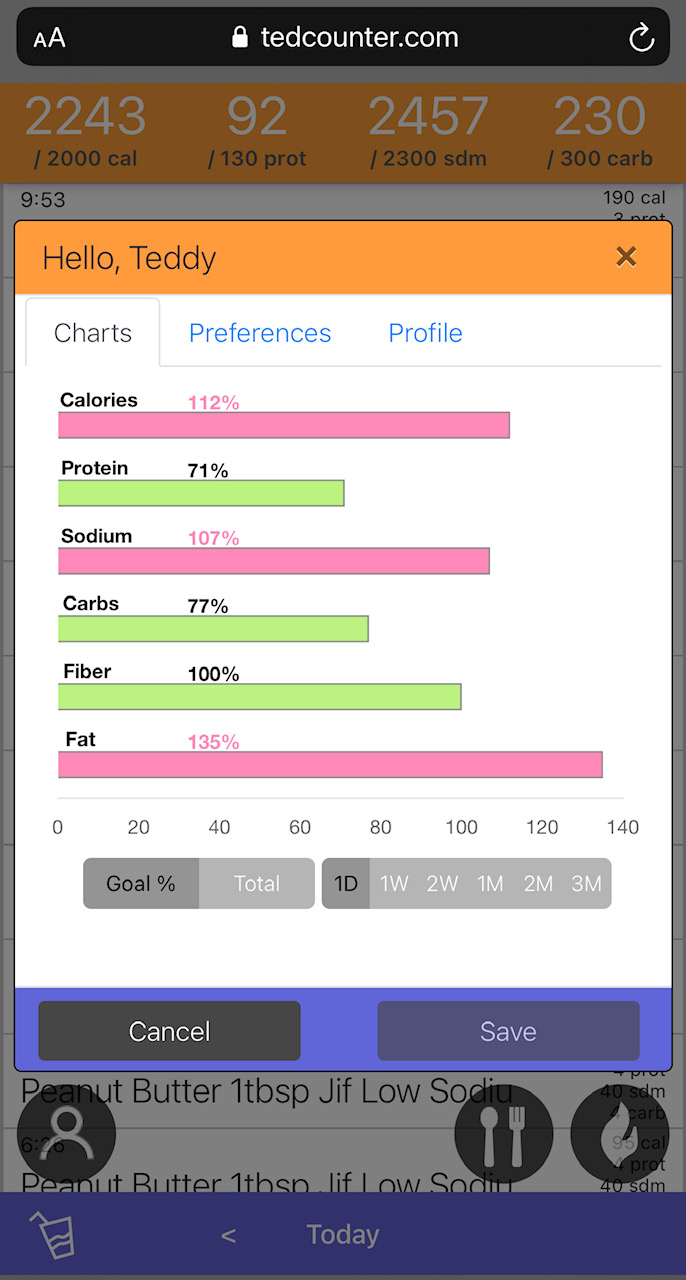686x1280 pixels.
Task: Open the Safari text size menu
Action: click(x=49, y=38)
